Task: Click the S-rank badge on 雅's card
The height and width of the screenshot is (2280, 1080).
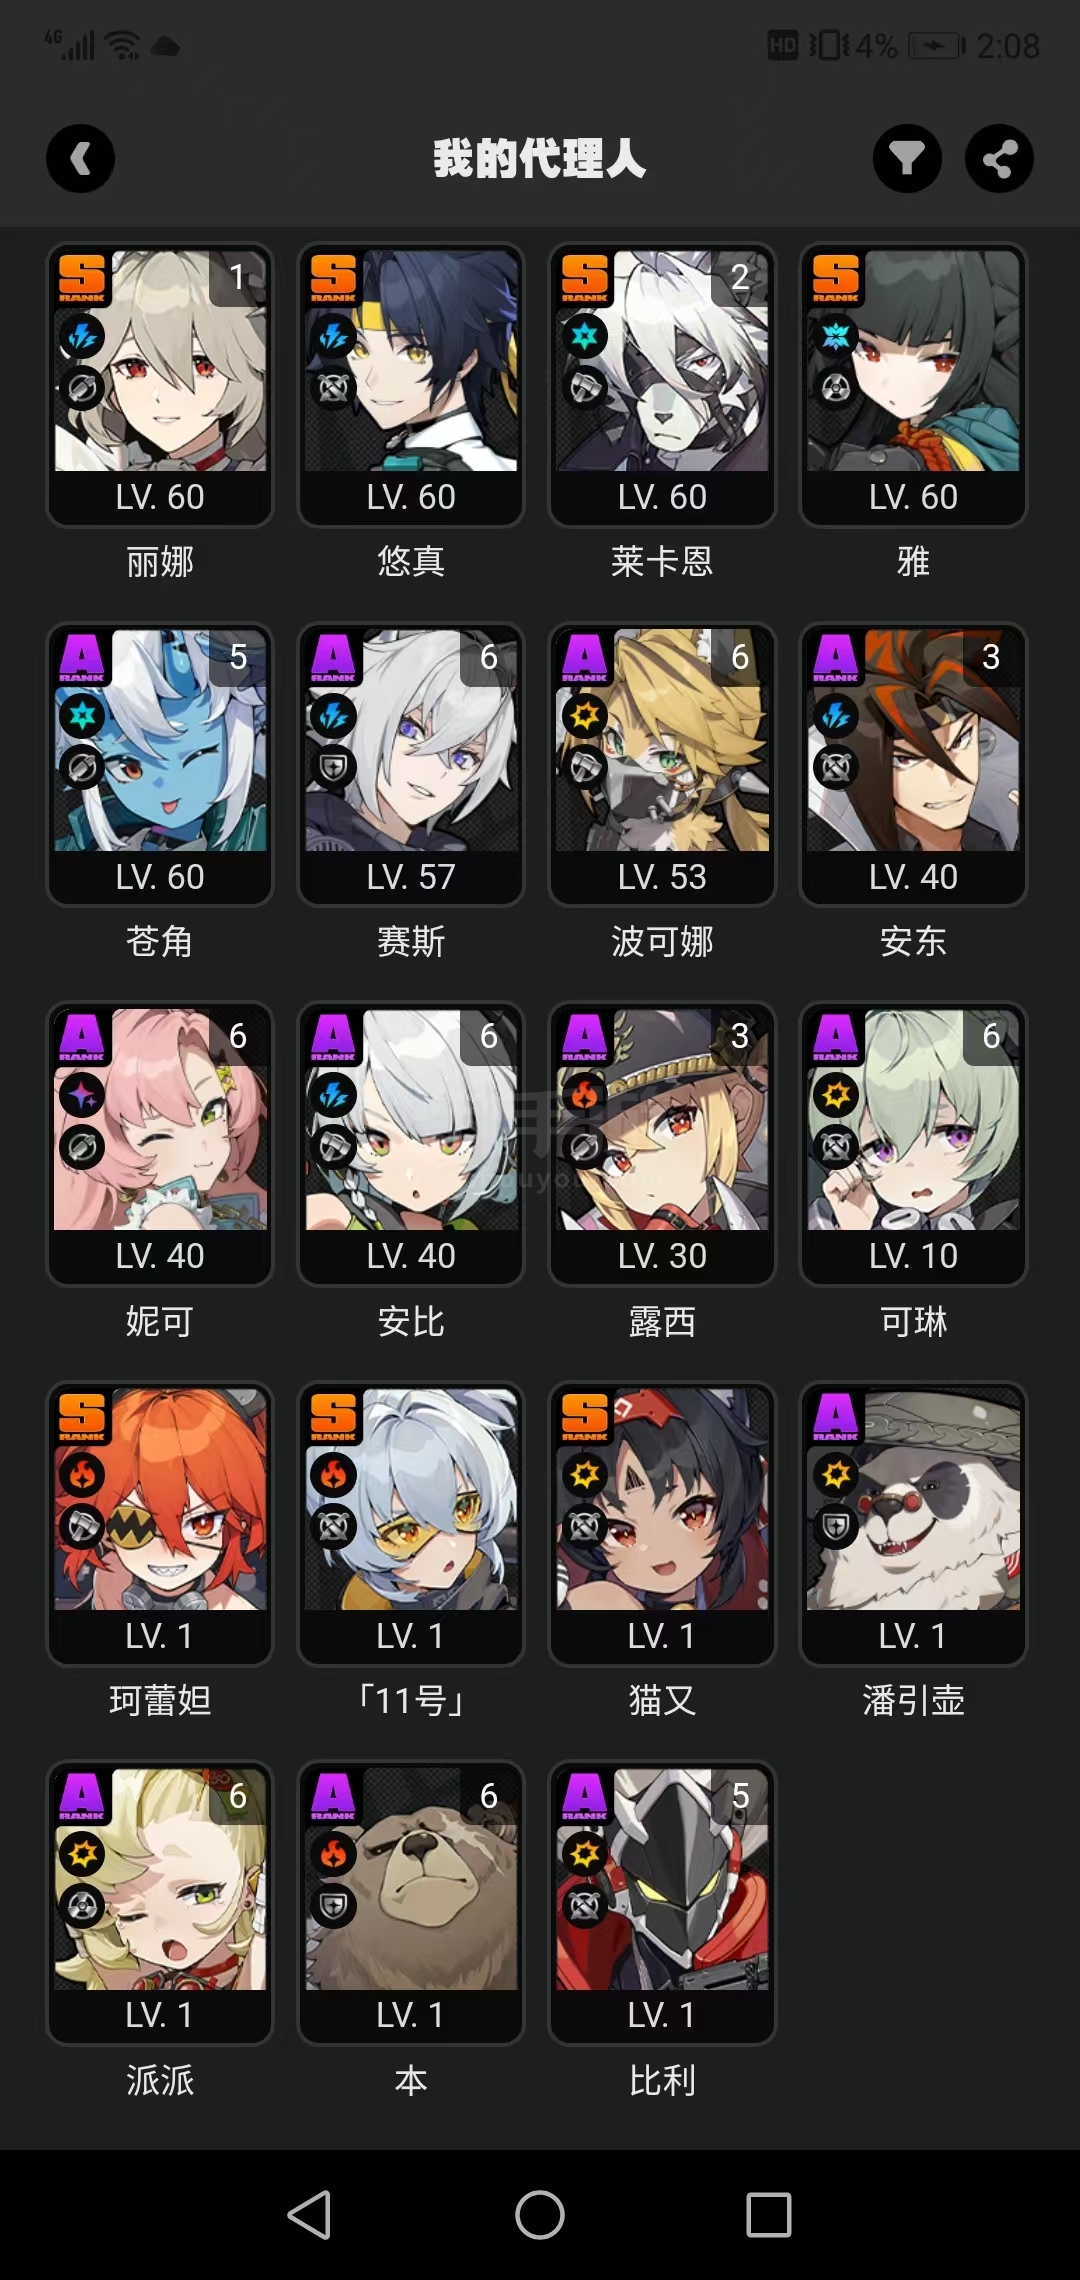Action: coord(835,277)
